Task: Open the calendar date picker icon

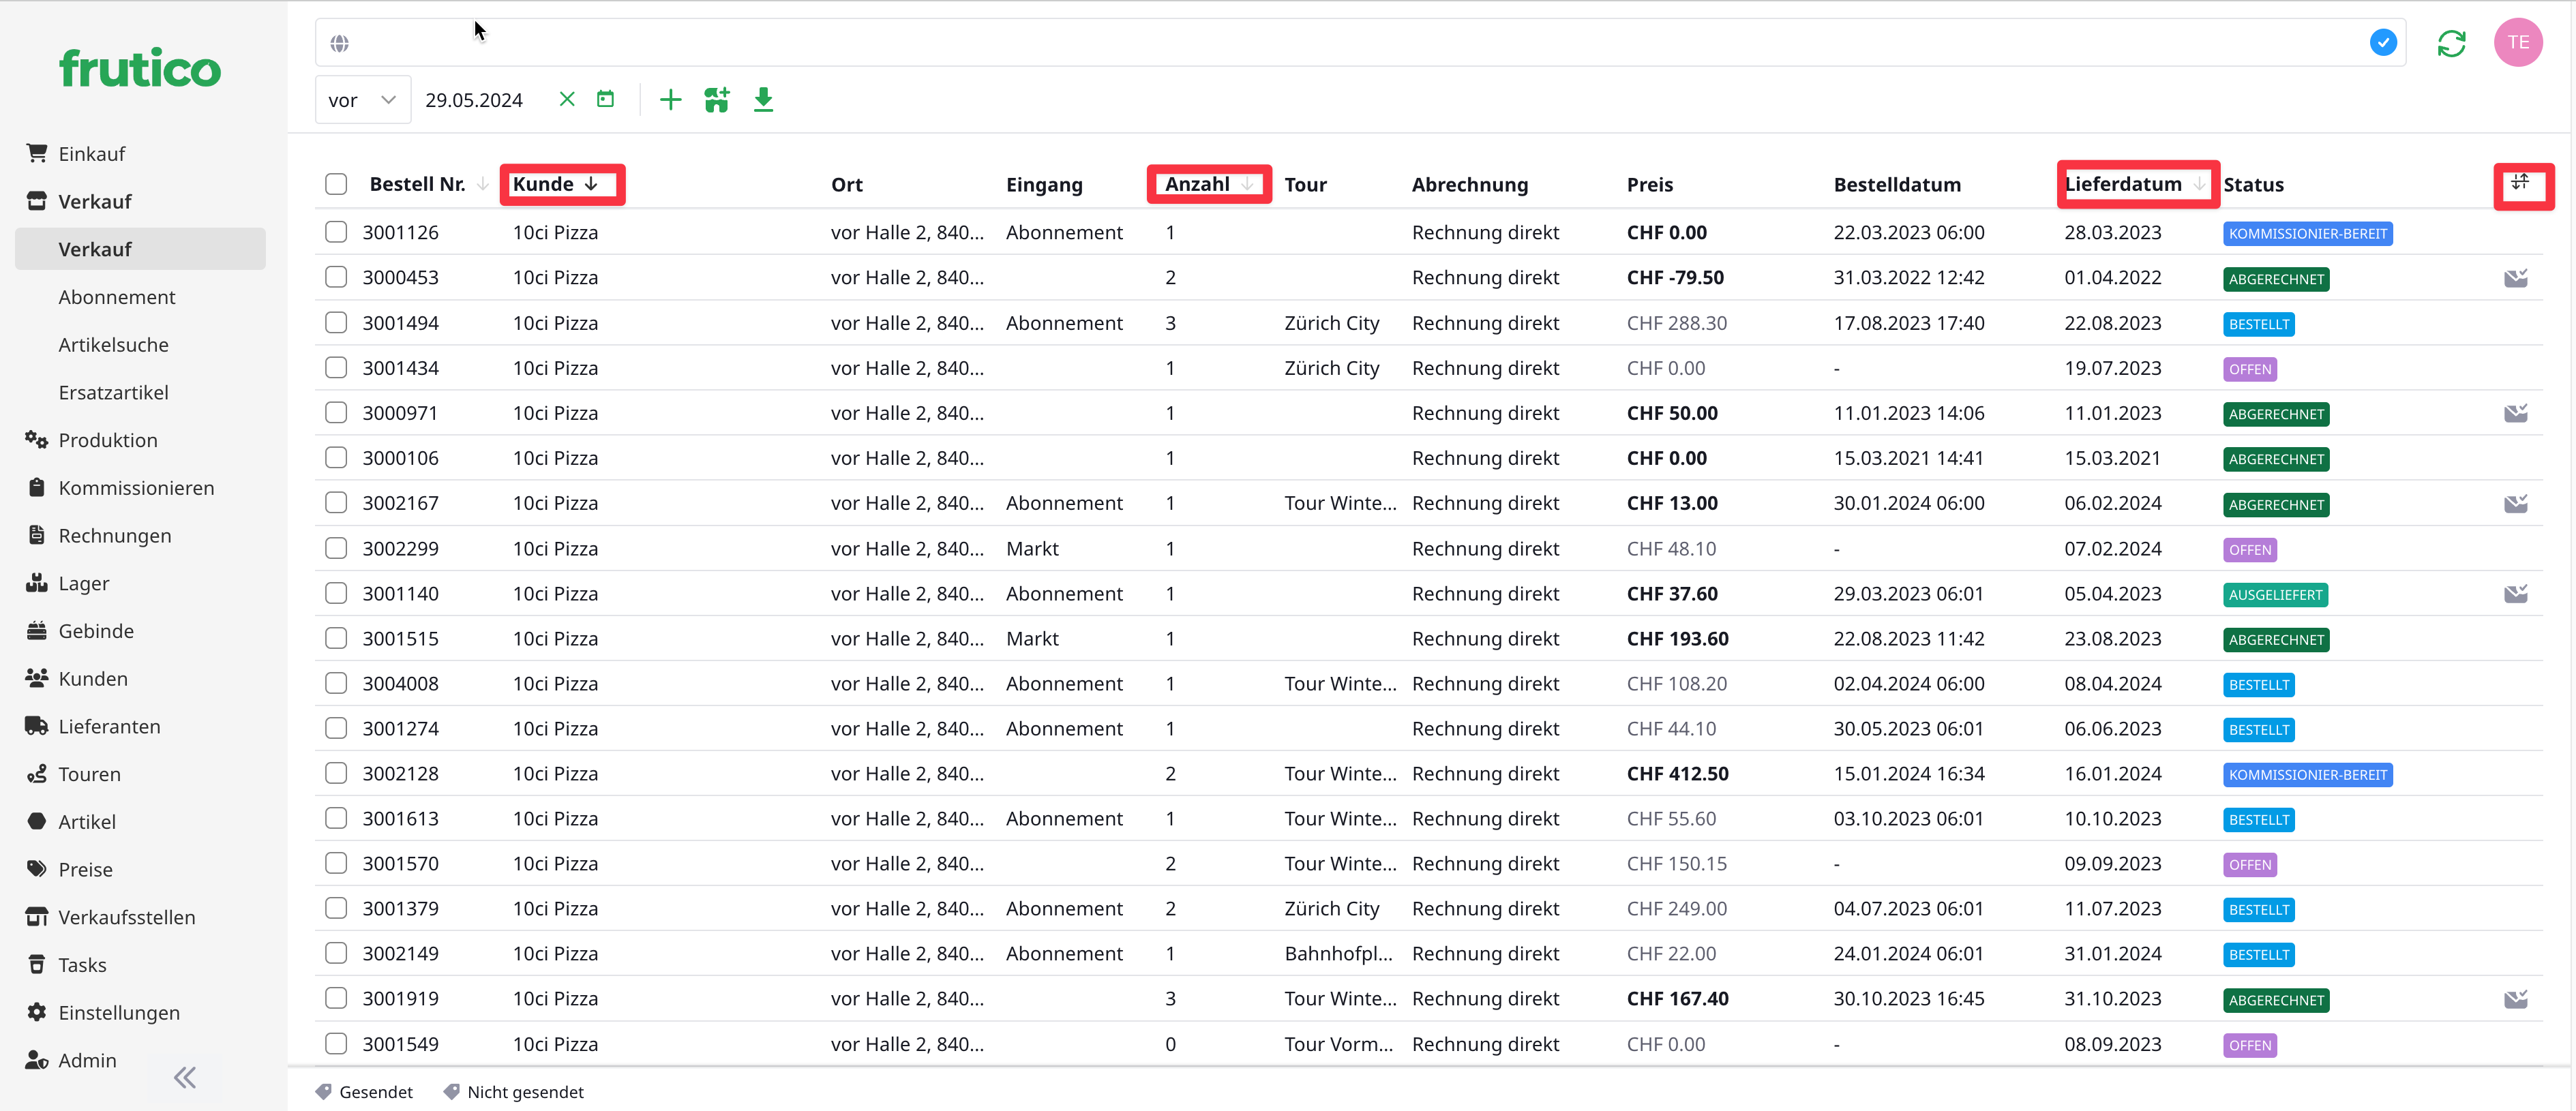Action: coord(605,99)
